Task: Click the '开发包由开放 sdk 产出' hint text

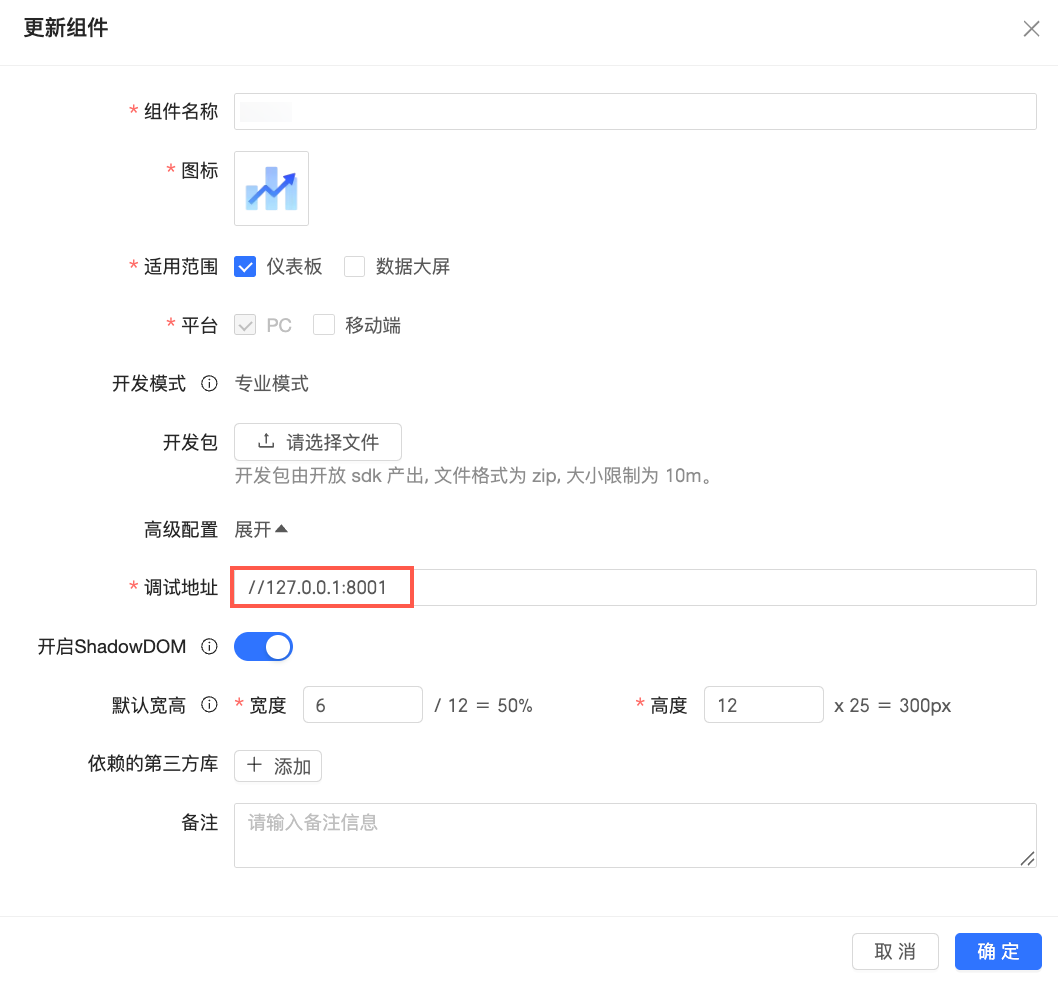Action: 474,476
